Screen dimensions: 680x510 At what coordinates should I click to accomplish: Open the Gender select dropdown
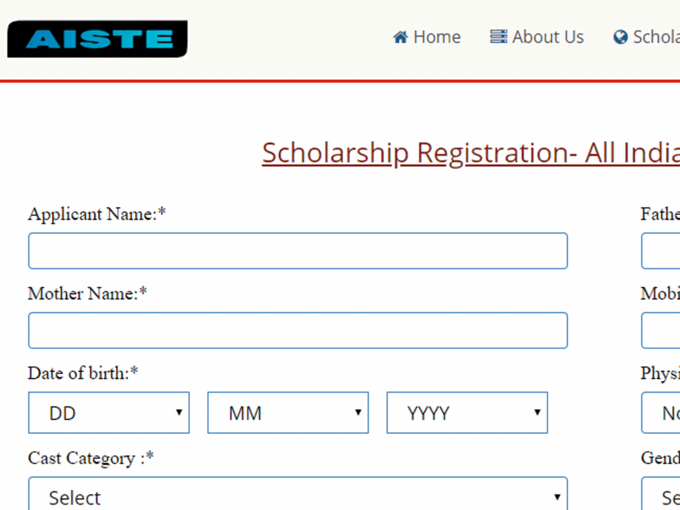click(660, 494)
